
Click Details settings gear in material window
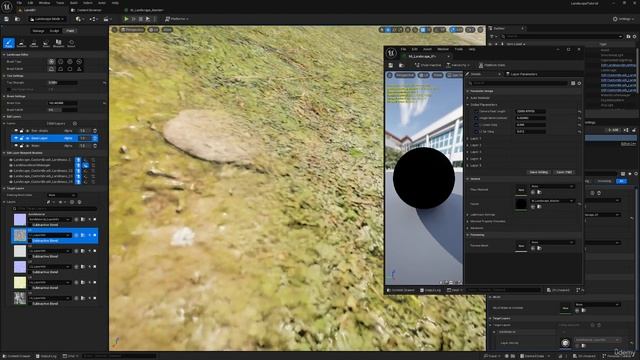tap(579, 83)
